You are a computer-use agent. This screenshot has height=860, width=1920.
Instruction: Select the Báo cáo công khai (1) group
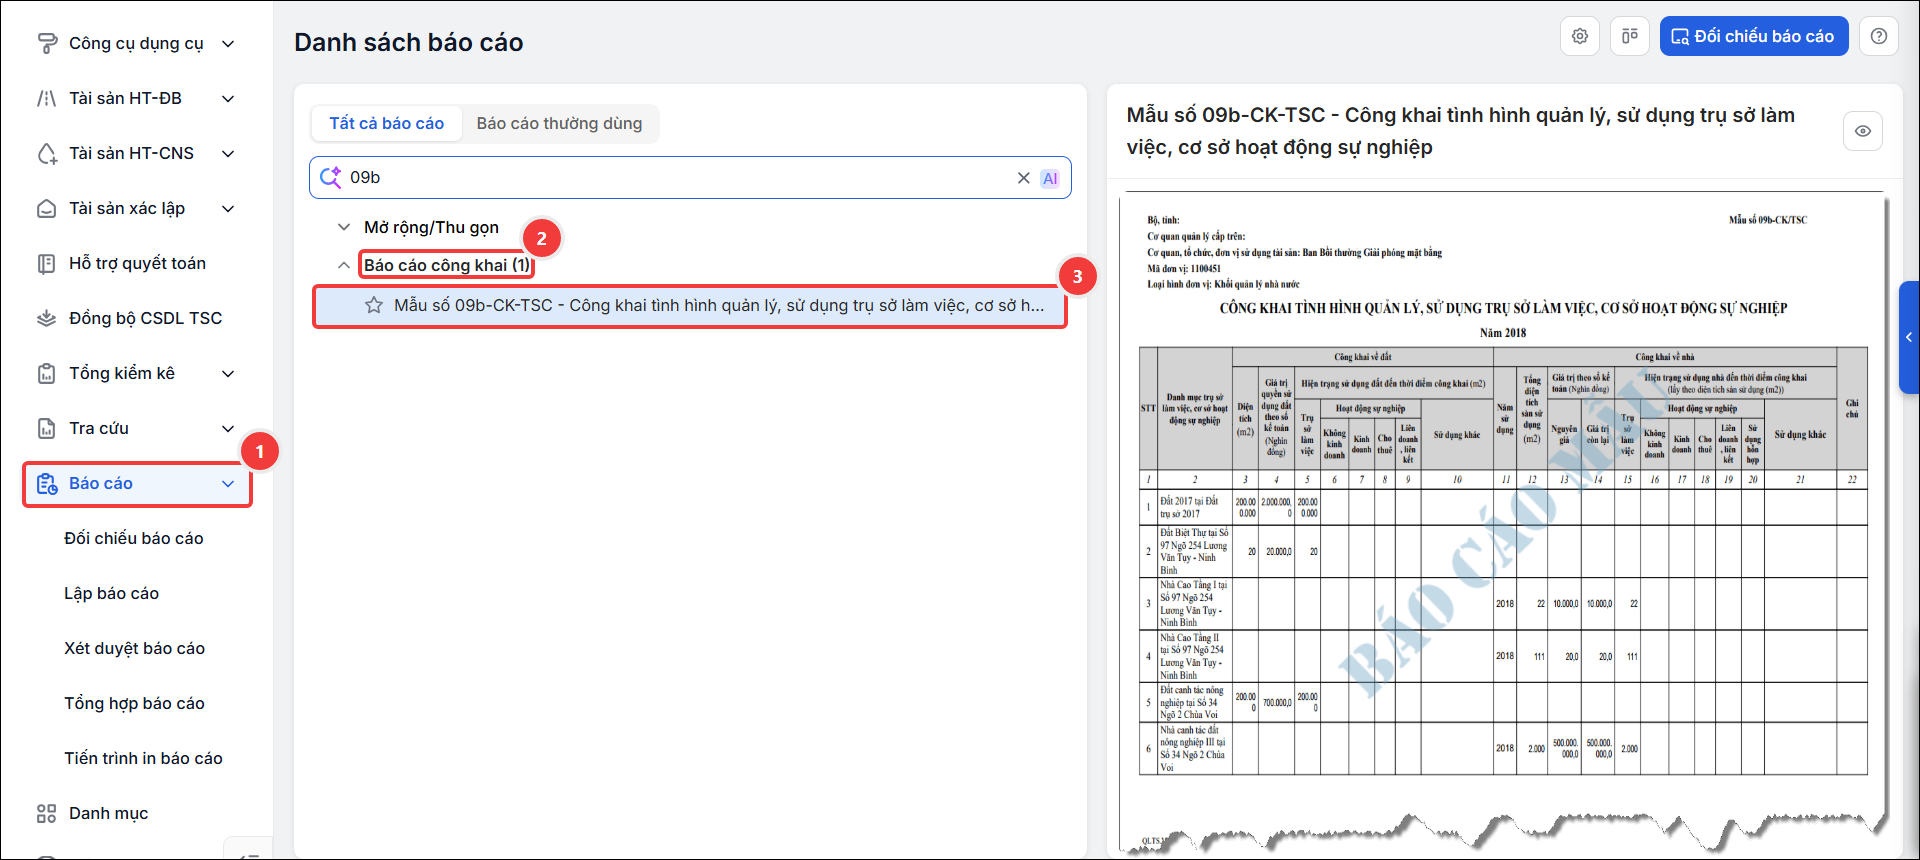446,265
